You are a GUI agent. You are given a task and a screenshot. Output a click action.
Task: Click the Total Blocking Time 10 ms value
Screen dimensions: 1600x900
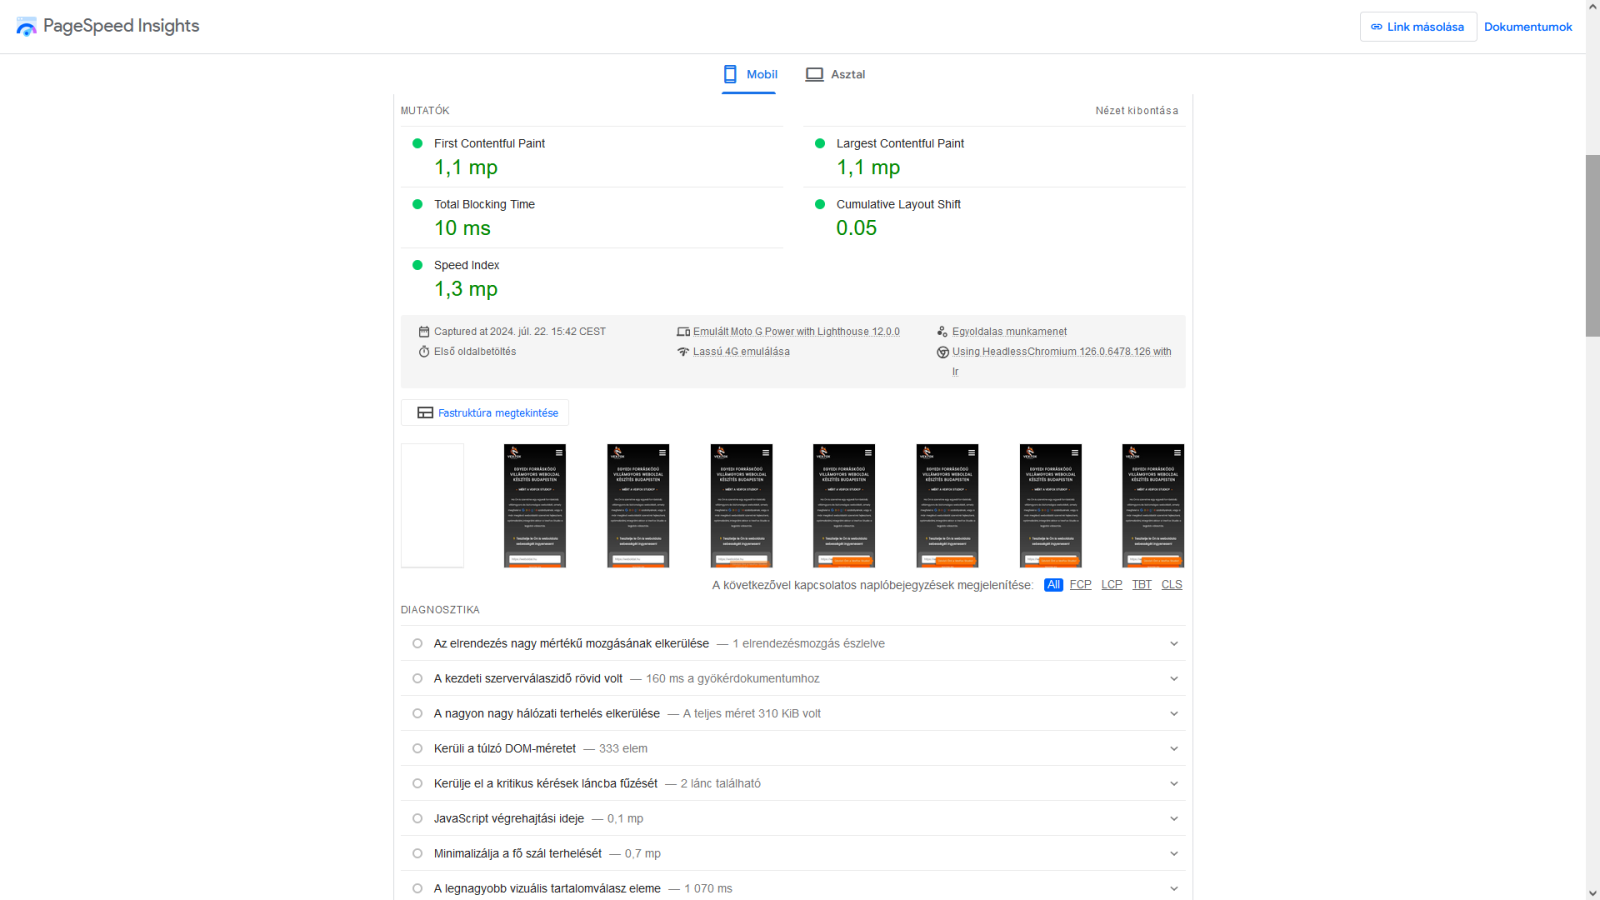click(x=462, y=229)
